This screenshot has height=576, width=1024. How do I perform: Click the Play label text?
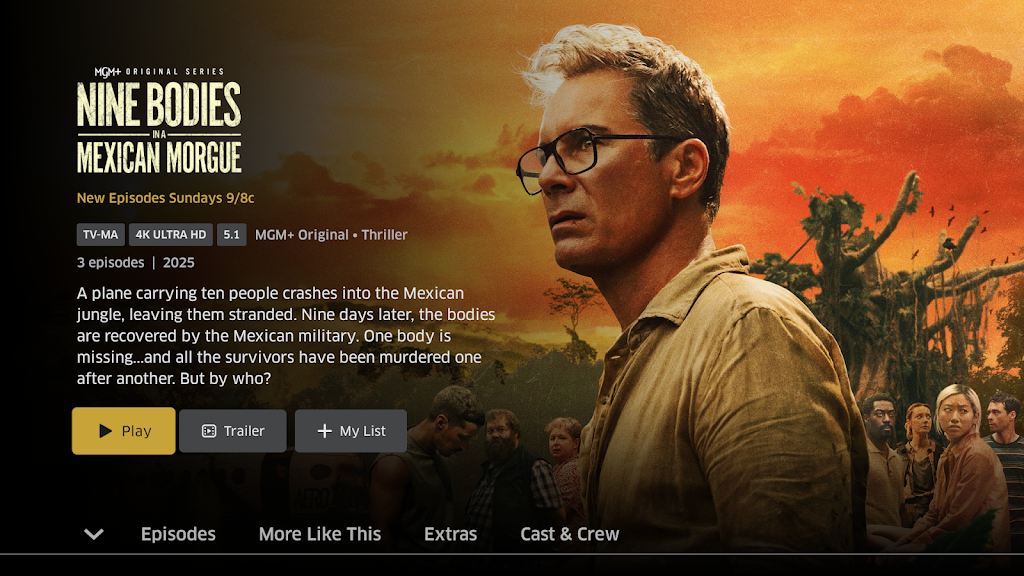[x=136, y=431]
